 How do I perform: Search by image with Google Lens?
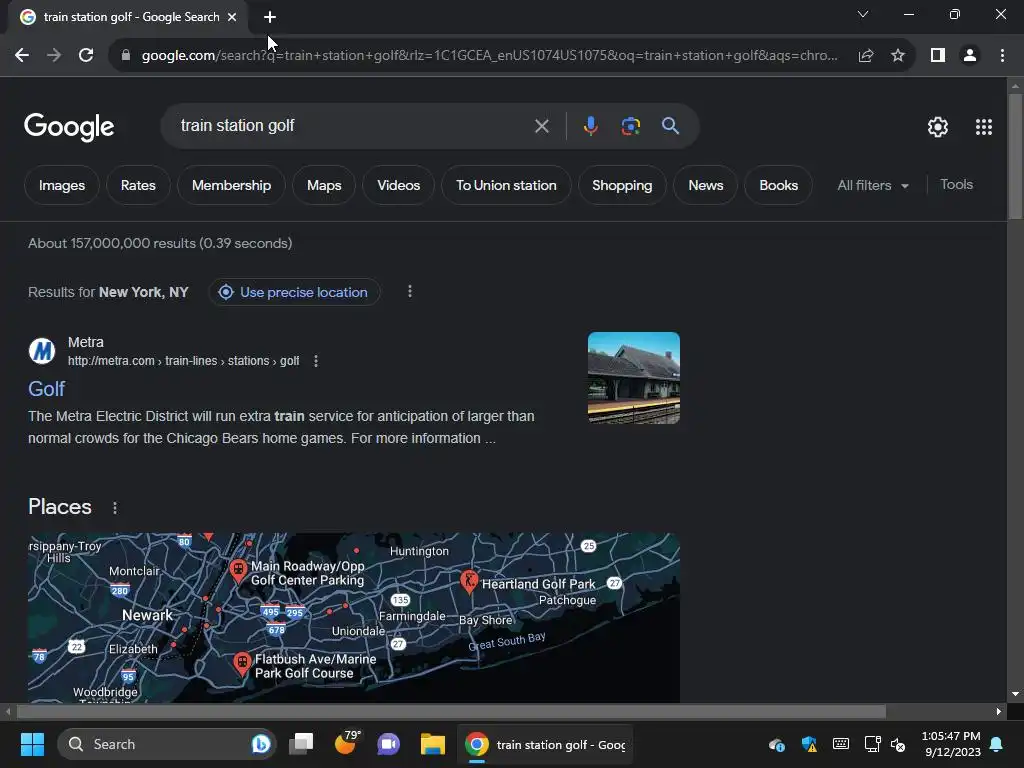click(x=630, y=126)
